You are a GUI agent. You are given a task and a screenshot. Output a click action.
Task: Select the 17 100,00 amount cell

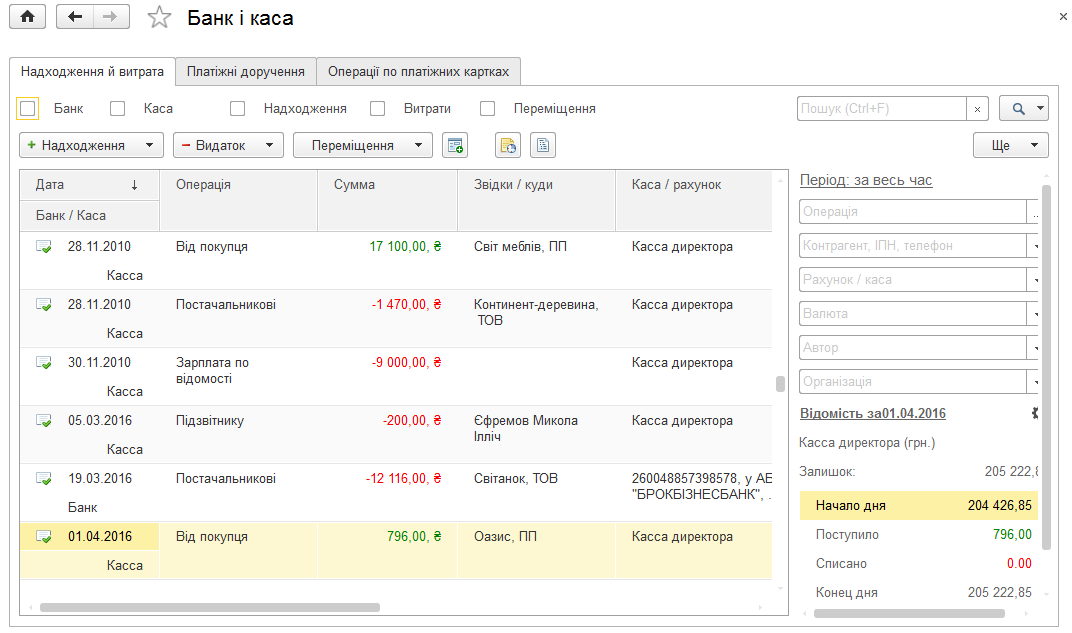click(388, 260)
